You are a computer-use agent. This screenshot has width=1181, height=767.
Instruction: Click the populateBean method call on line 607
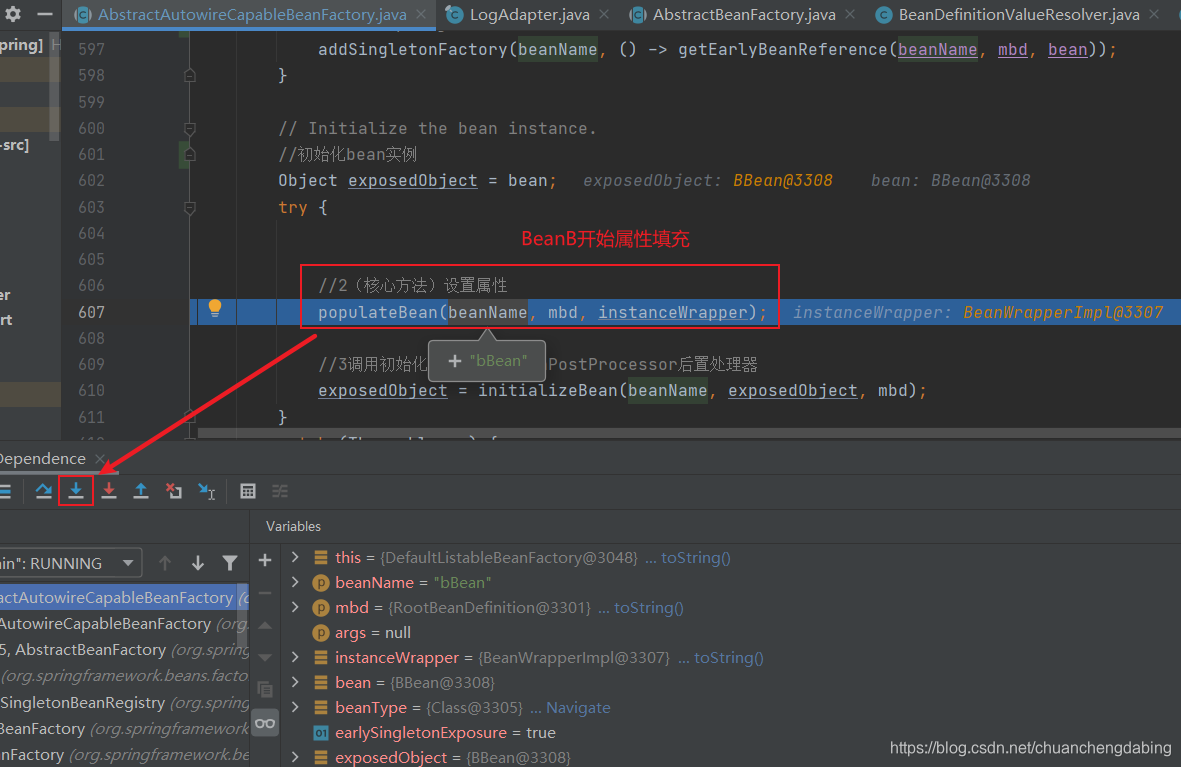click(x=377, y=312)
